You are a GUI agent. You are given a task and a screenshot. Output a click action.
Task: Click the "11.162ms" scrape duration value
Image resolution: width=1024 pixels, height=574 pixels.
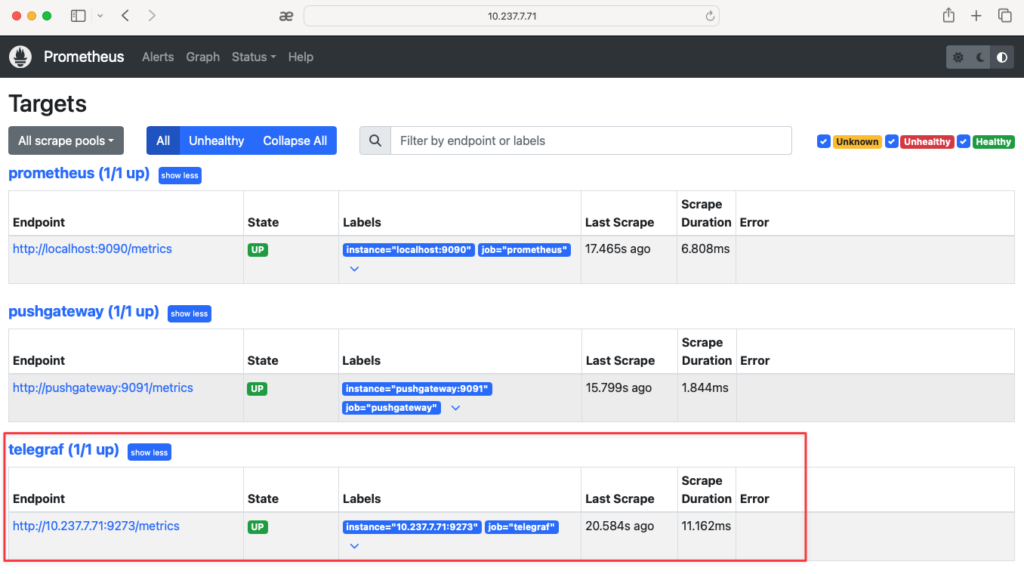[706, 526]
